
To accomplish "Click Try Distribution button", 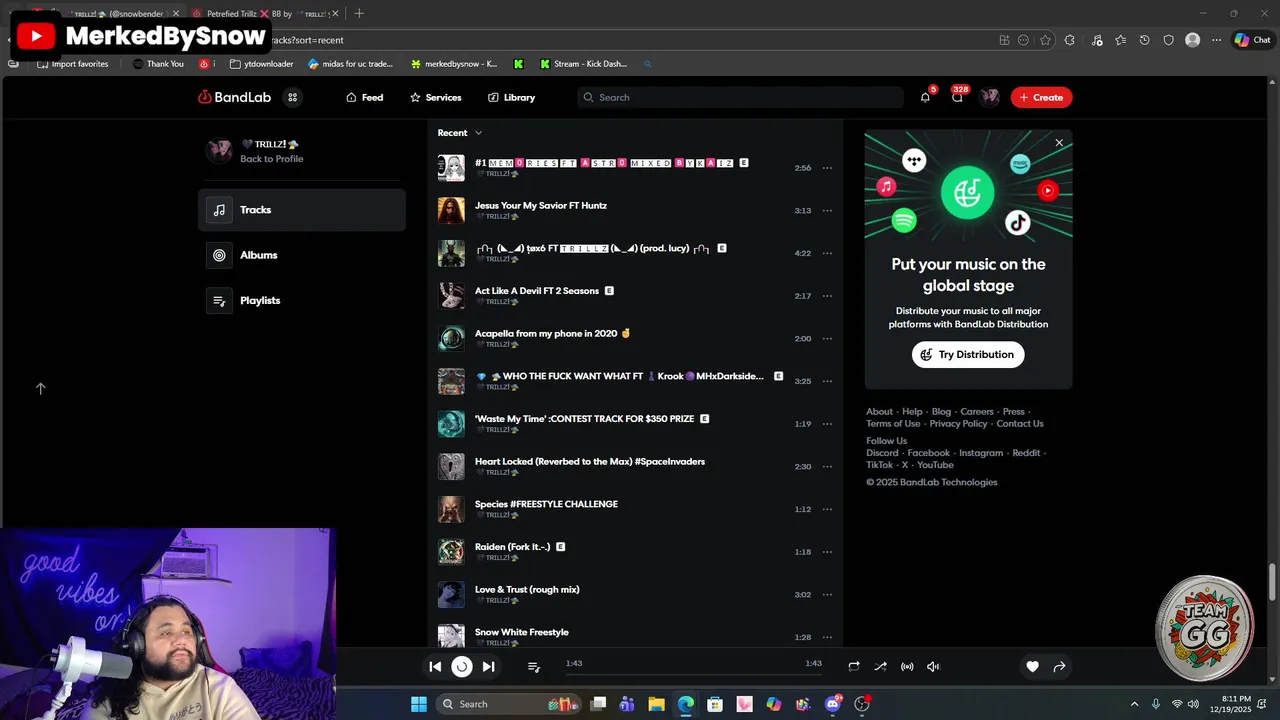I will tap(968, 354).
